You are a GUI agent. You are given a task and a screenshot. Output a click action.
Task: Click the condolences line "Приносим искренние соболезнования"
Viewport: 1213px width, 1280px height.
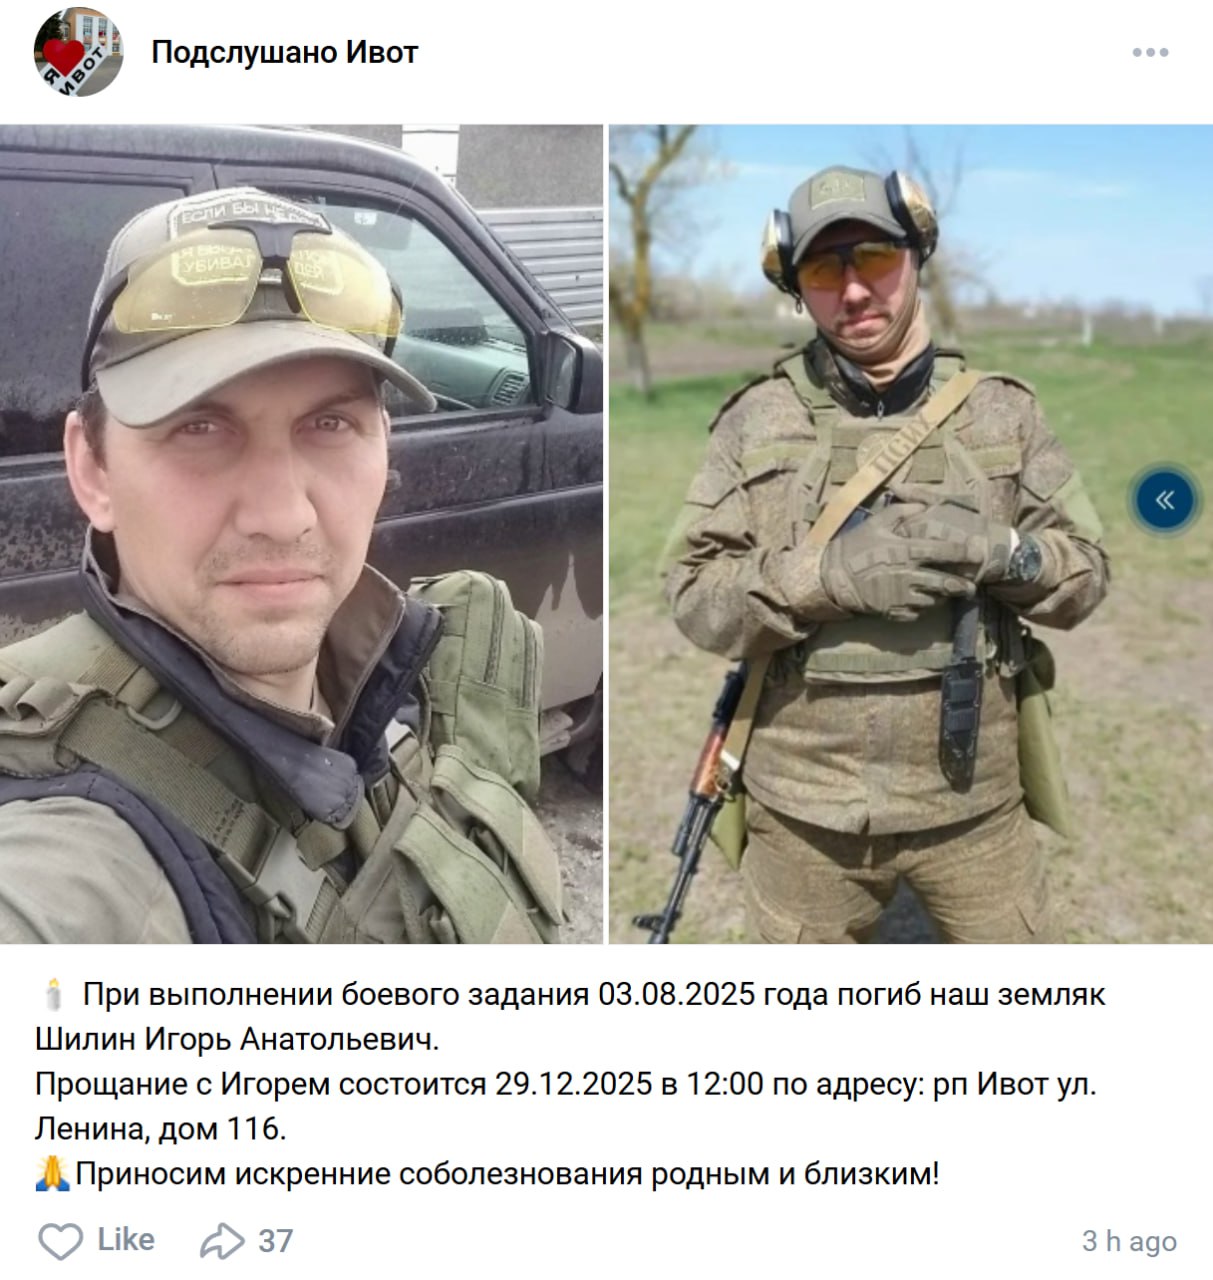[508, 1172]
